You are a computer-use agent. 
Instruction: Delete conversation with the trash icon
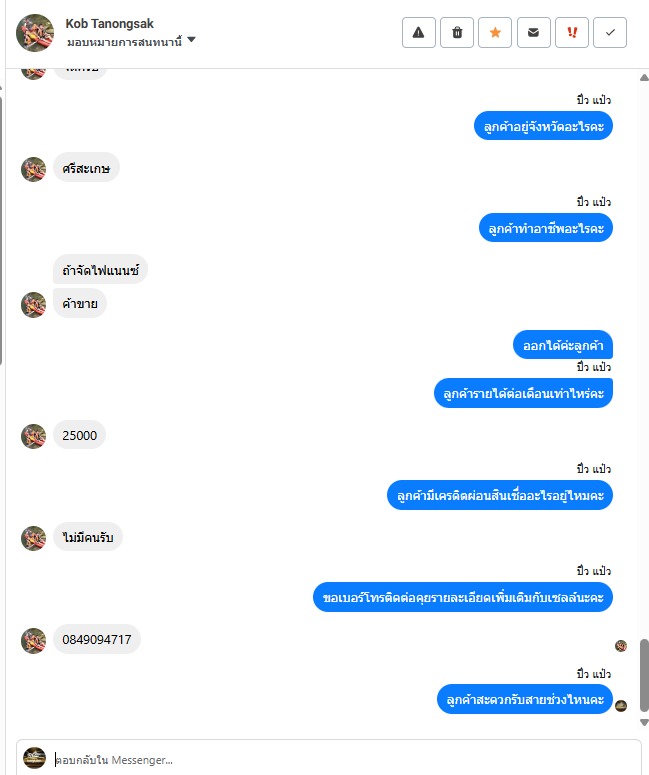point(457,33)
